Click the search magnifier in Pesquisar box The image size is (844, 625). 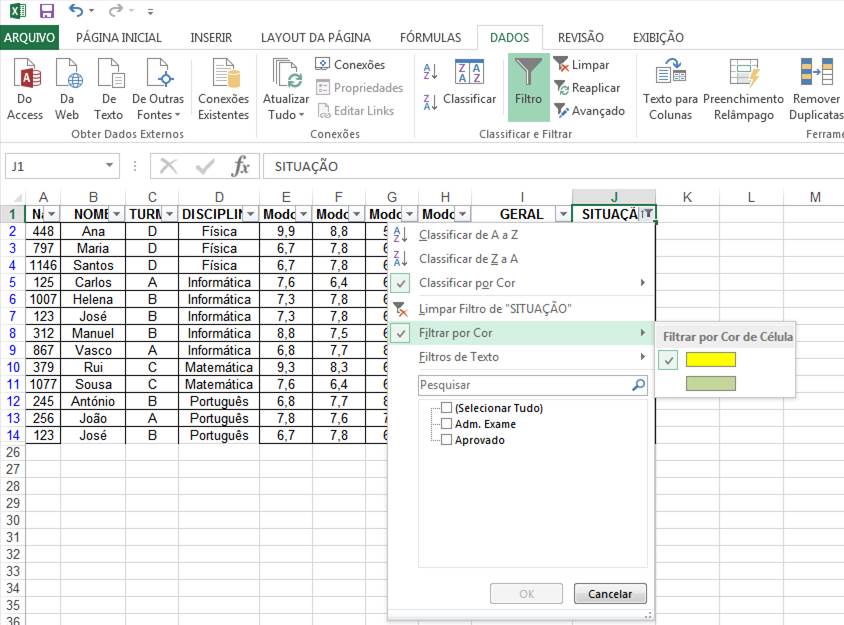638,385
